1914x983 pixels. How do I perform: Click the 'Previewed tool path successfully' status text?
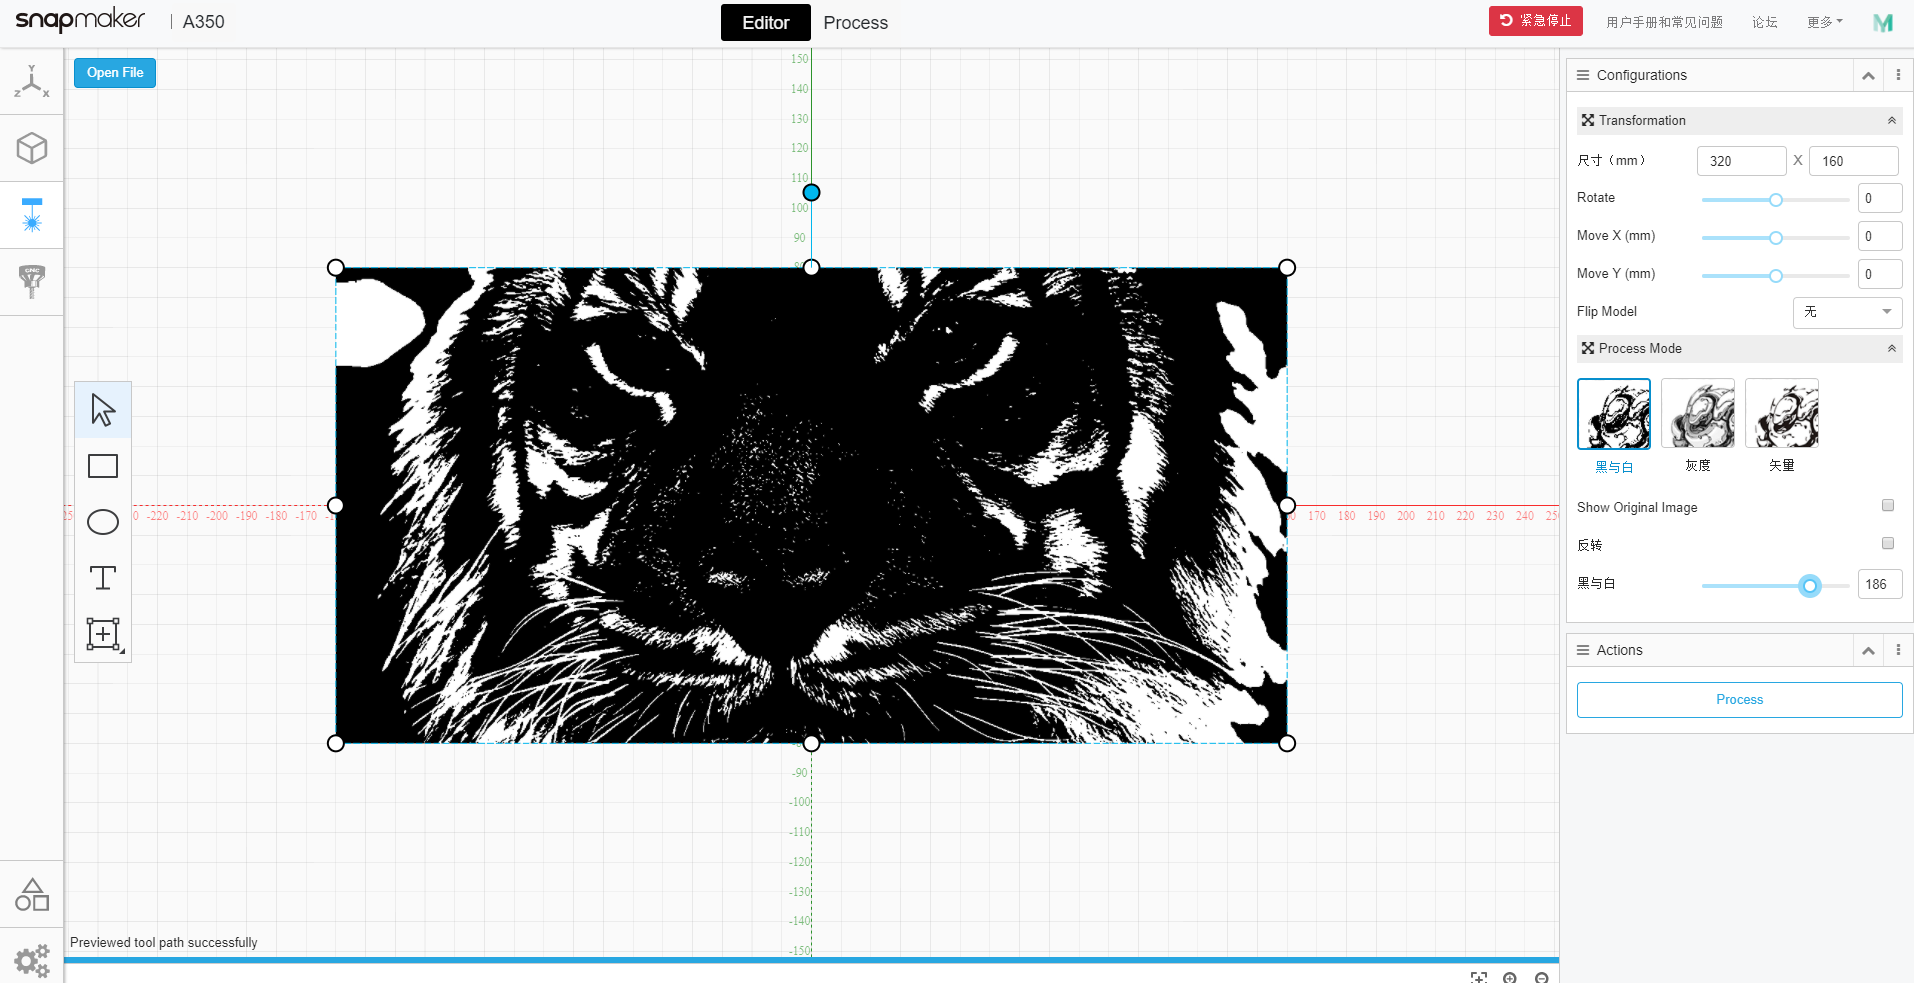point(164,942)
